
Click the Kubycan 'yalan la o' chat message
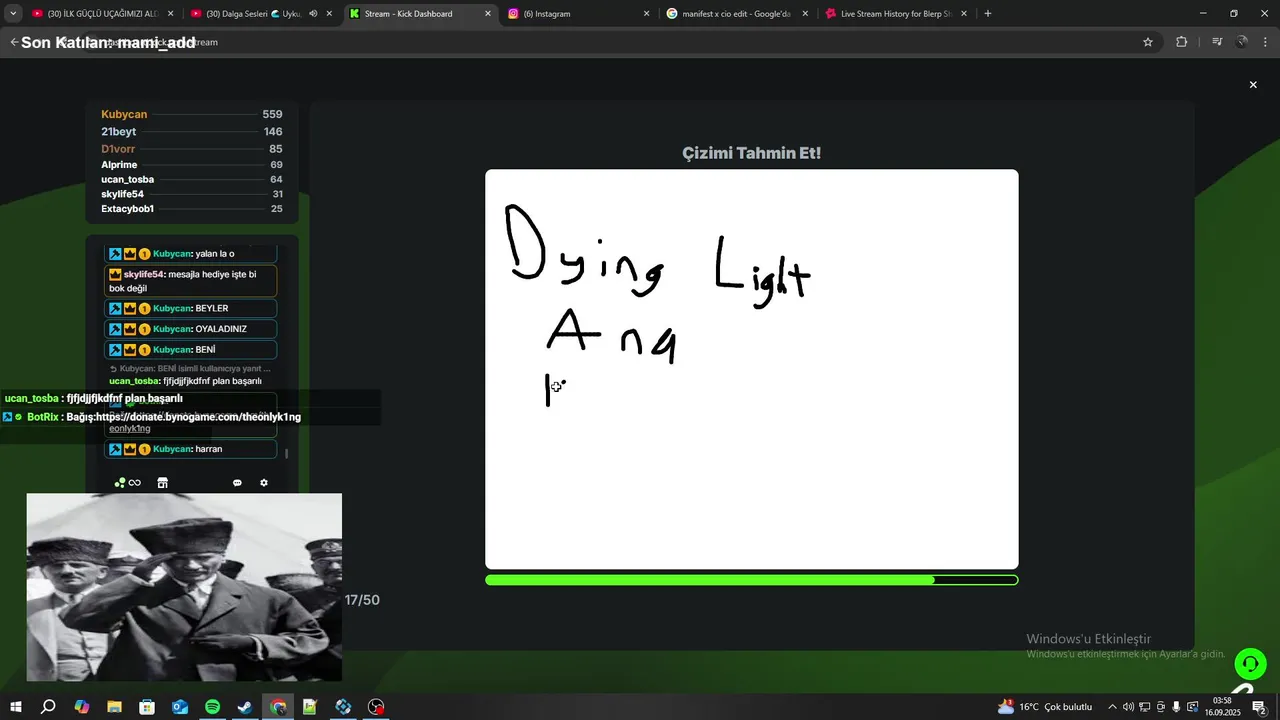pos(191,254)
